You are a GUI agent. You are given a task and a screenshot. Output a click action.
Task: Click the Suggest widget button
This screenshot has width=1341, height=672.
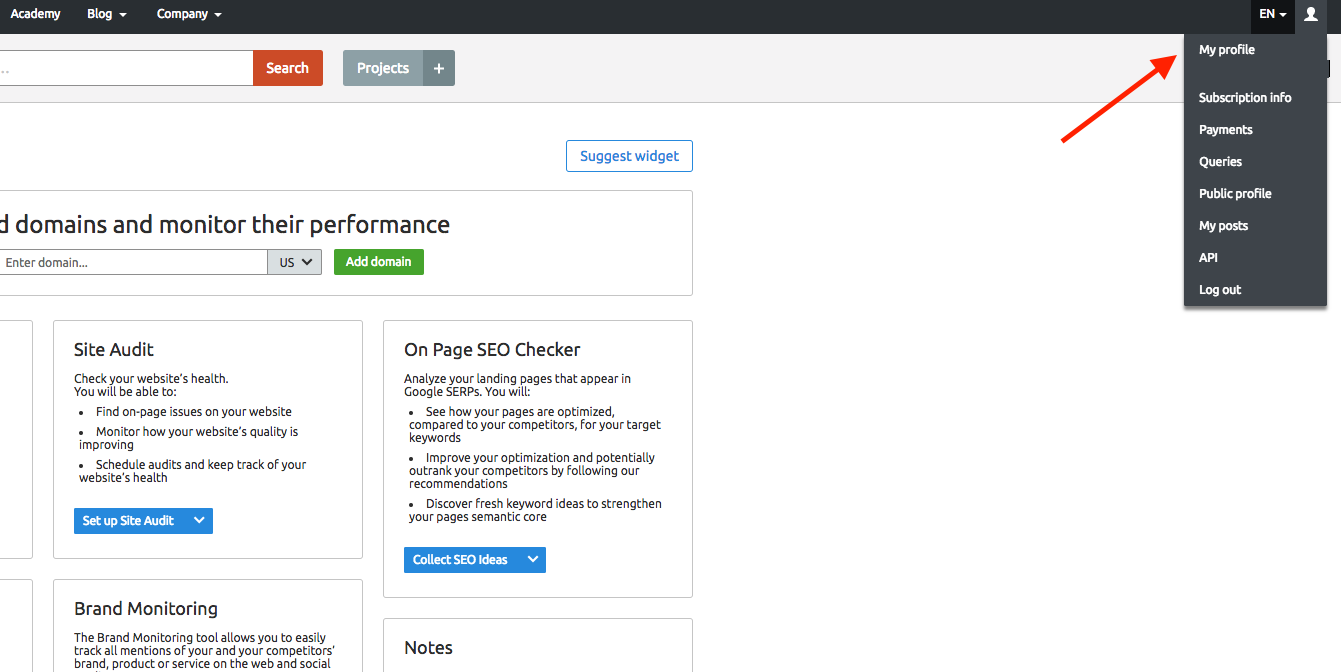coord(629,156)
